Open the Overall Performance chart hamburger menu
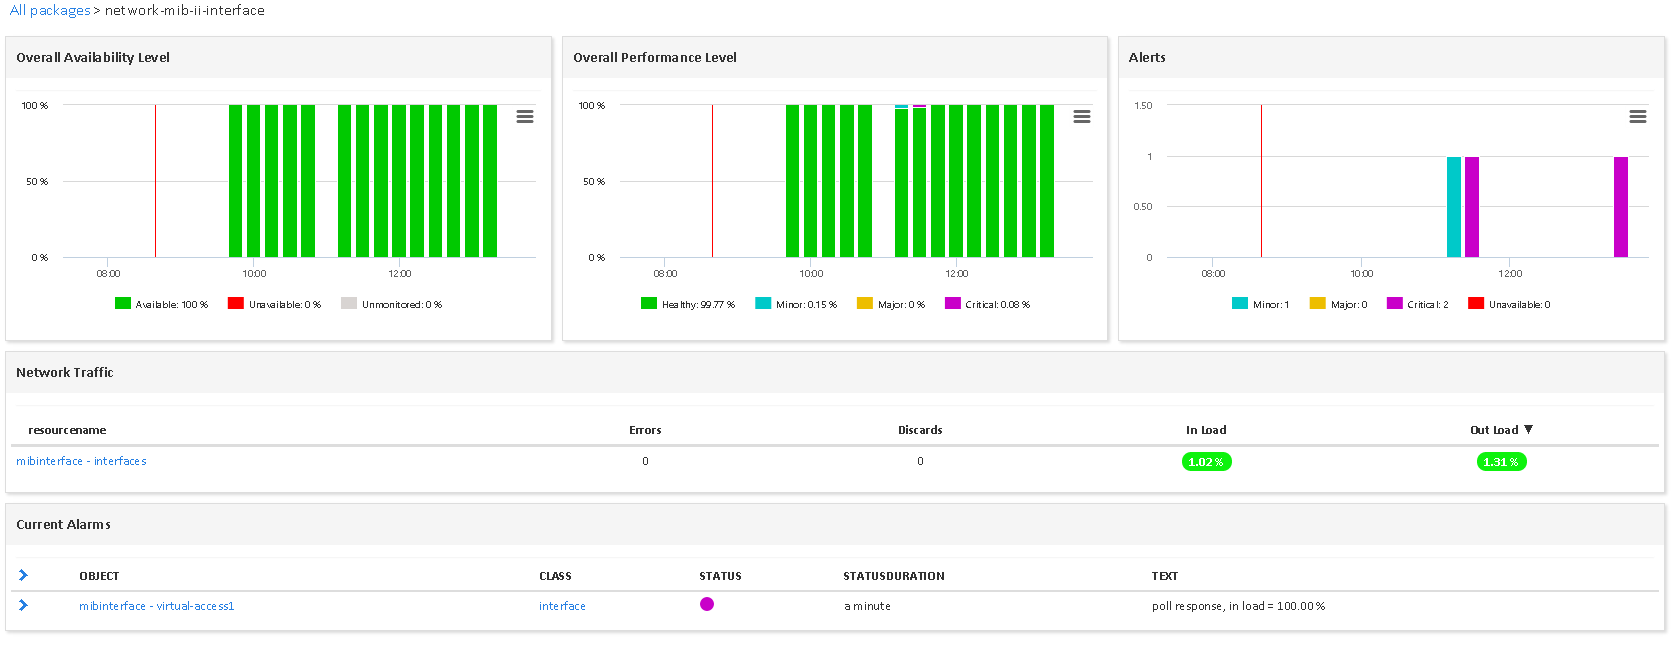This screenshot has height=646, width=1675. (x=1081, y=117)
